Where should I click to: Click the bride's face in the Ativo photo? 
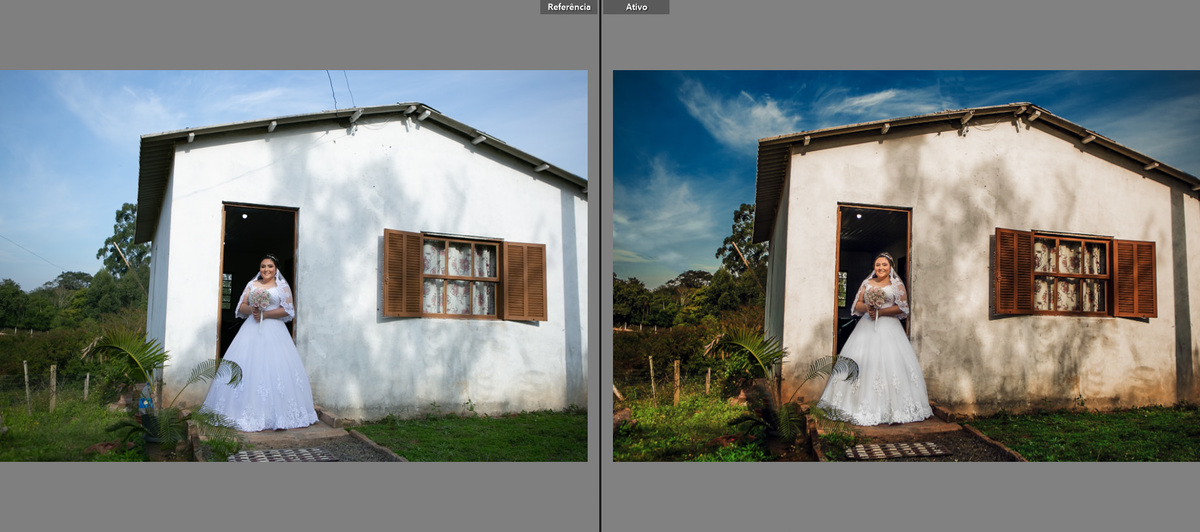[883, 266]
